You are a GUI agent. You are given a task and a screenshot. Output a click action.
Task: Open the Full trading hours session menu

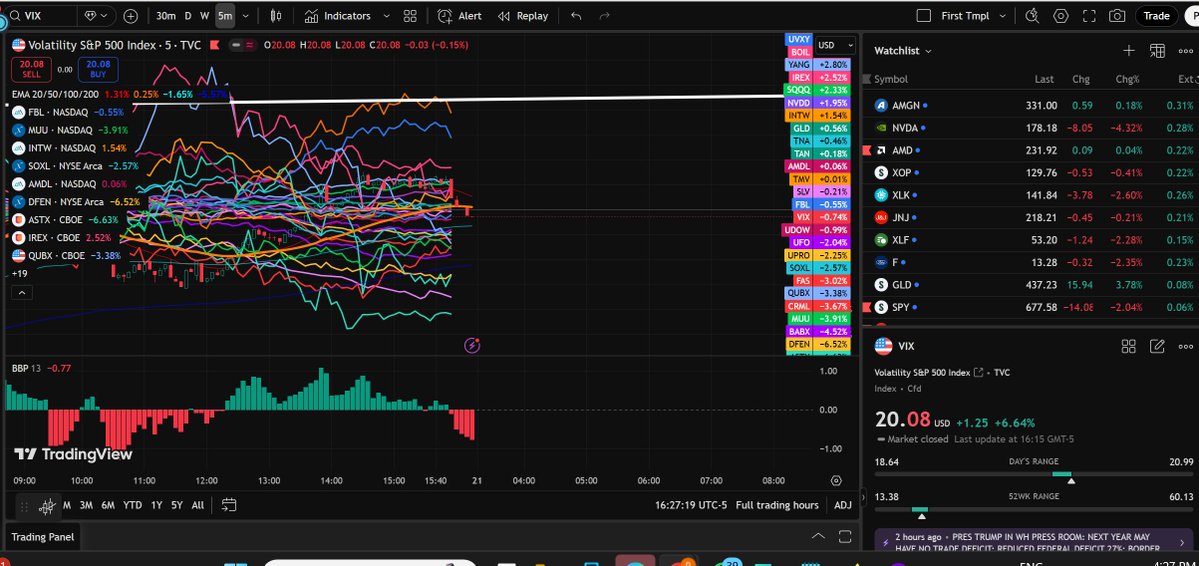tap(777, 505)
